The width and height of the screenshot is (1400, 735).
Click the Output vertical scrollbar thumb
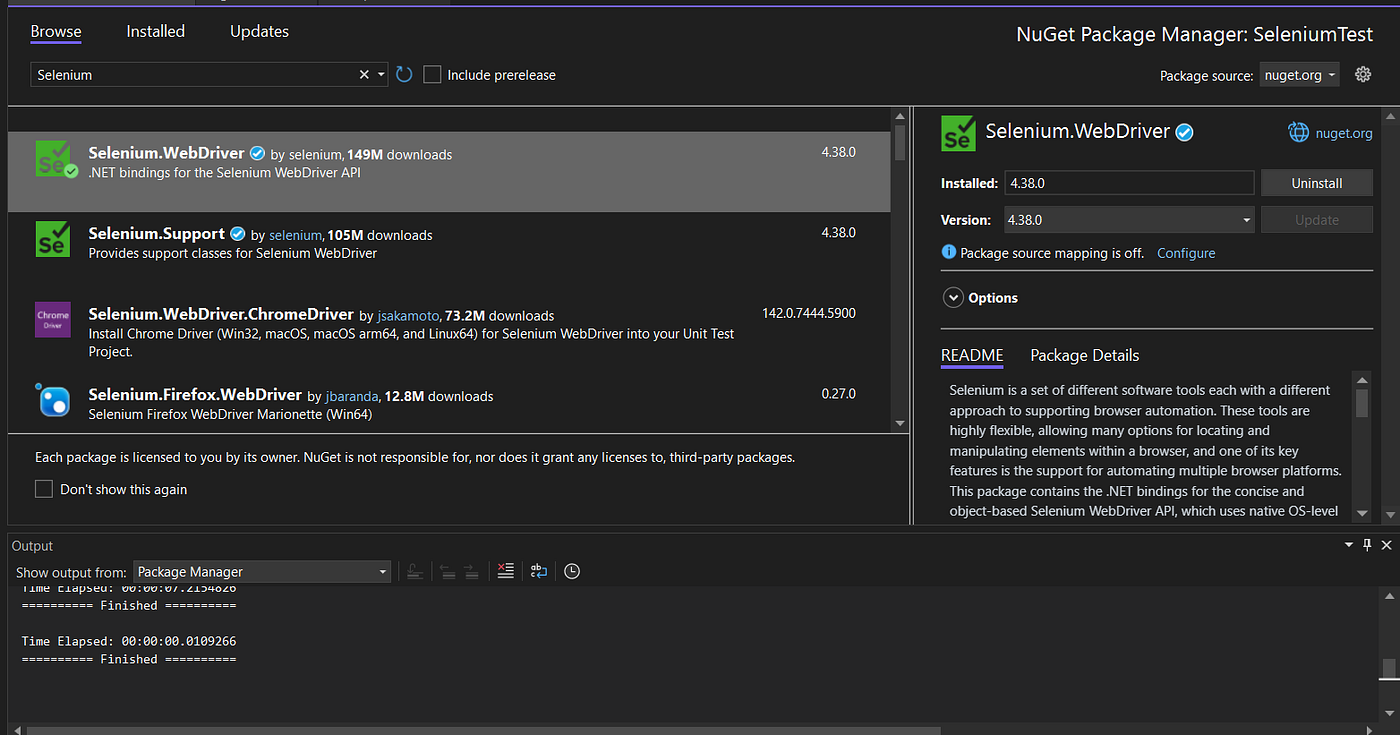1388,669
